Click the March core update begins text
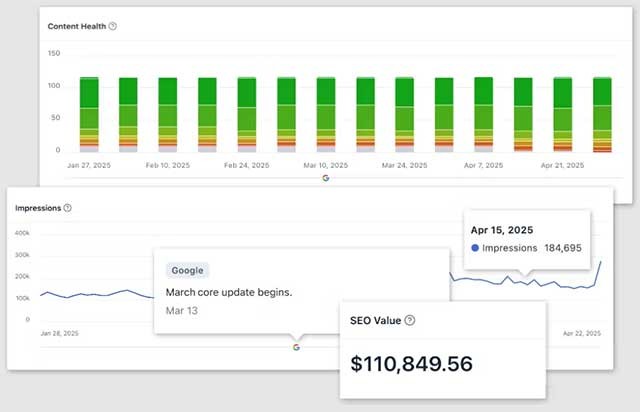This screenshot has height=412, width=640. (x=228, y=292)
